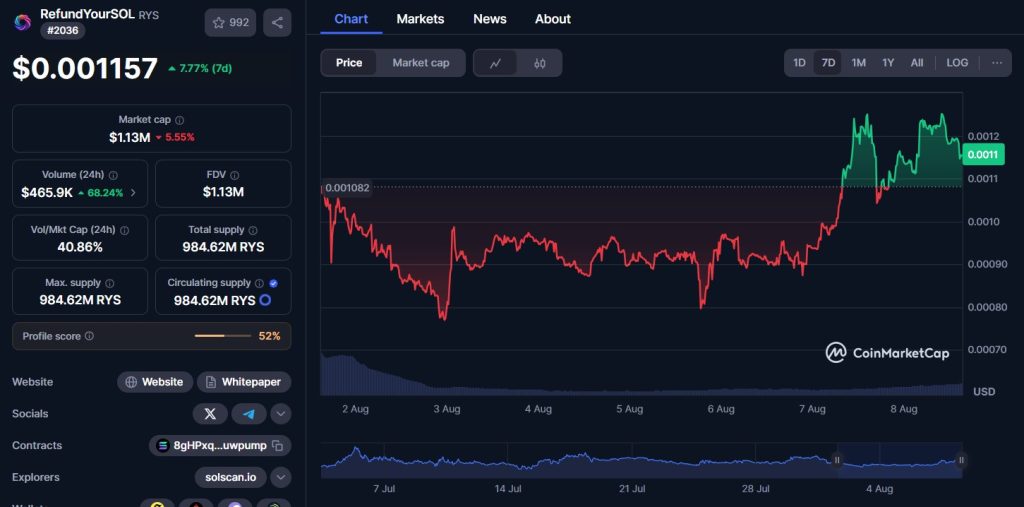Copy the contract address icon
The image size is (1024, 507).
[x=278, y=446]
